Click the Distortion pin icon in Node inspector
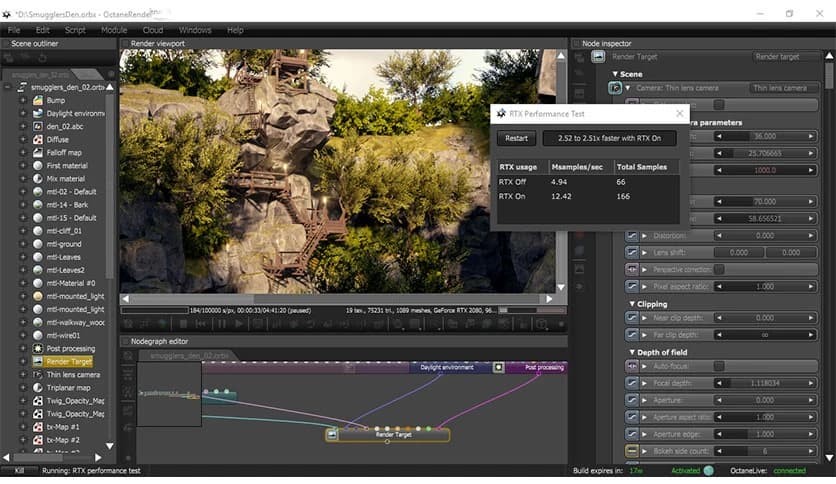The width and height of the screenshot is (836, 484). pos(632,236)
